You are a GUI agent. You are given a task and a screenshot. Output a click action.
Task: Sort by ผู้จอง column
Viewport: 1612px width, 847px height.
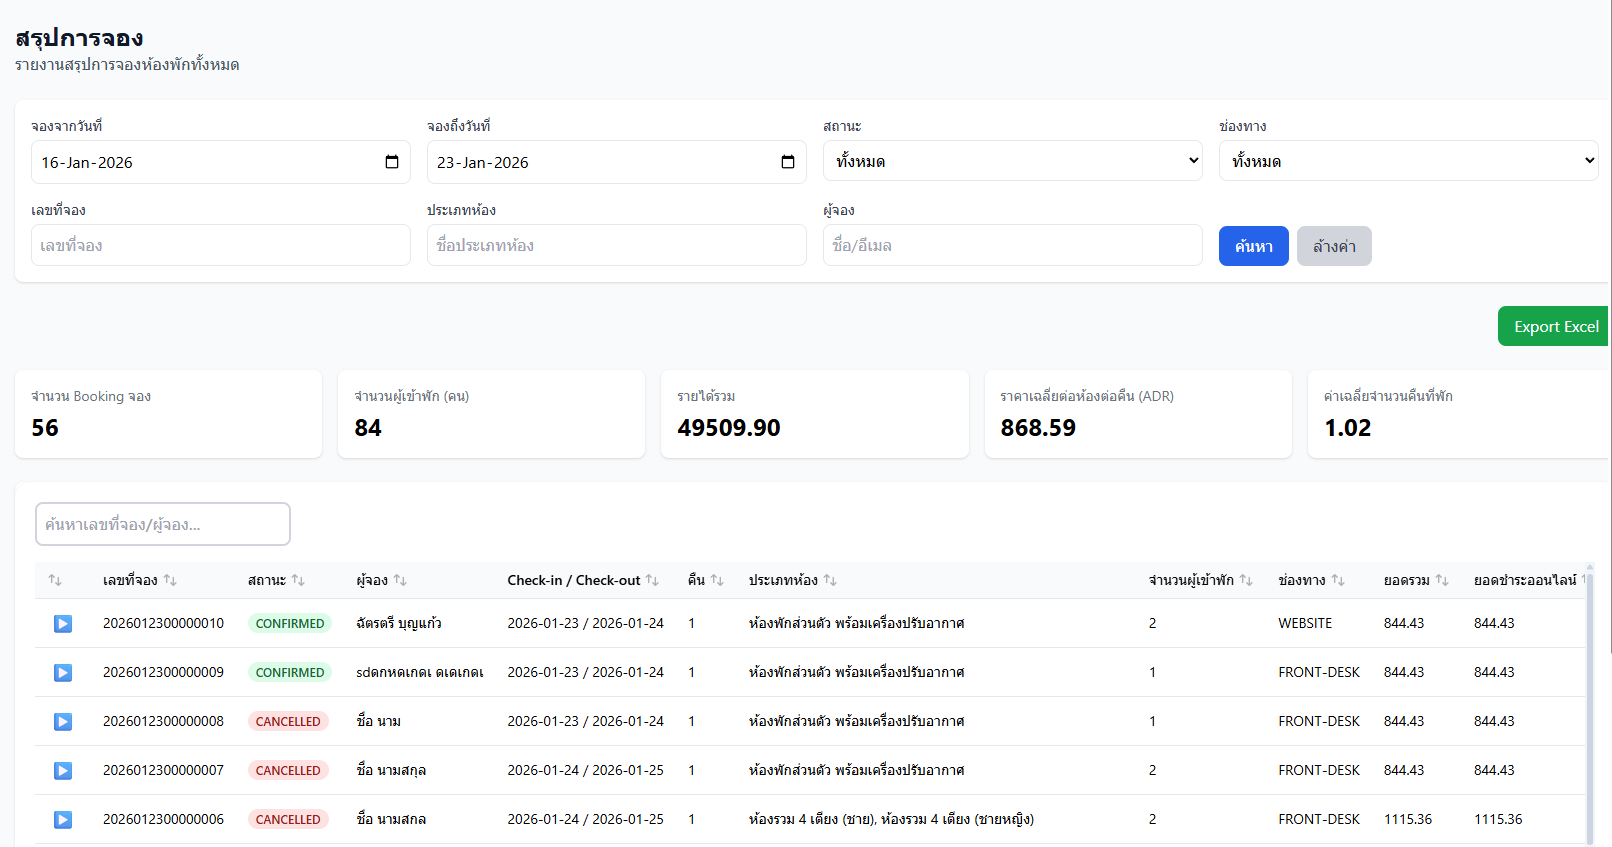[x=400, y=580]
